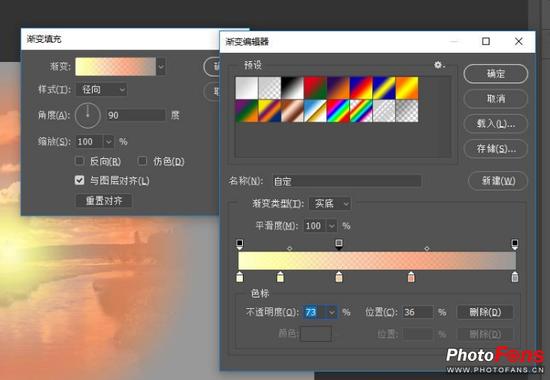Uncheck 与图层对齐(L) align with layer

(x=80, y=180)
